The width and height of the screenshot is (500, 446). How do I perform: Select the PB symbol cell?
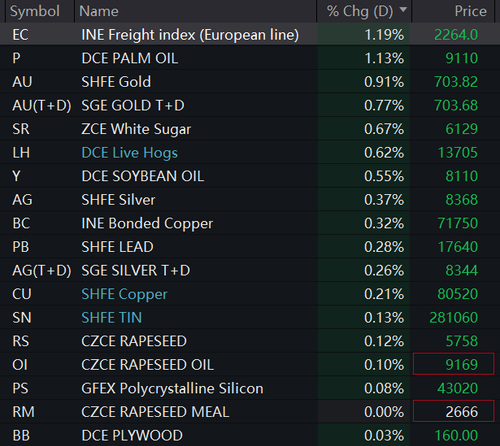click(21, 247)
